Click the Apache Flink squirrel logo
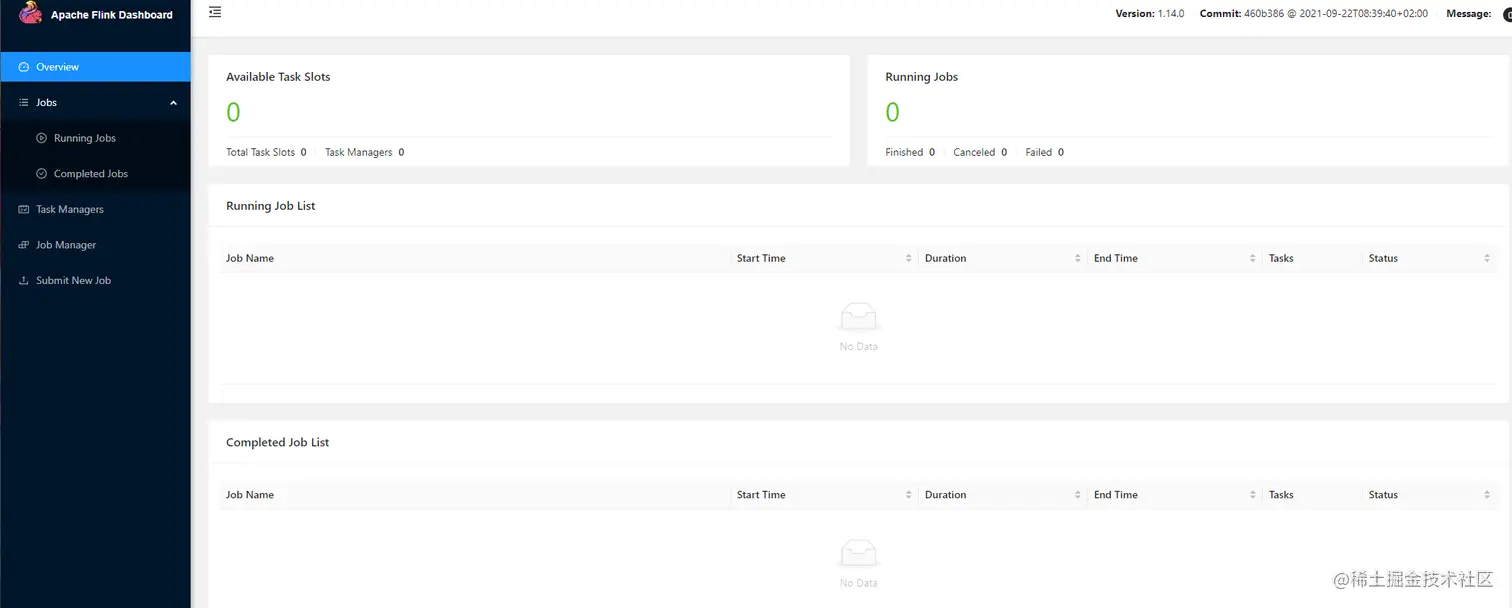This screenshot has width=1512, height=608. pos(30,13)
